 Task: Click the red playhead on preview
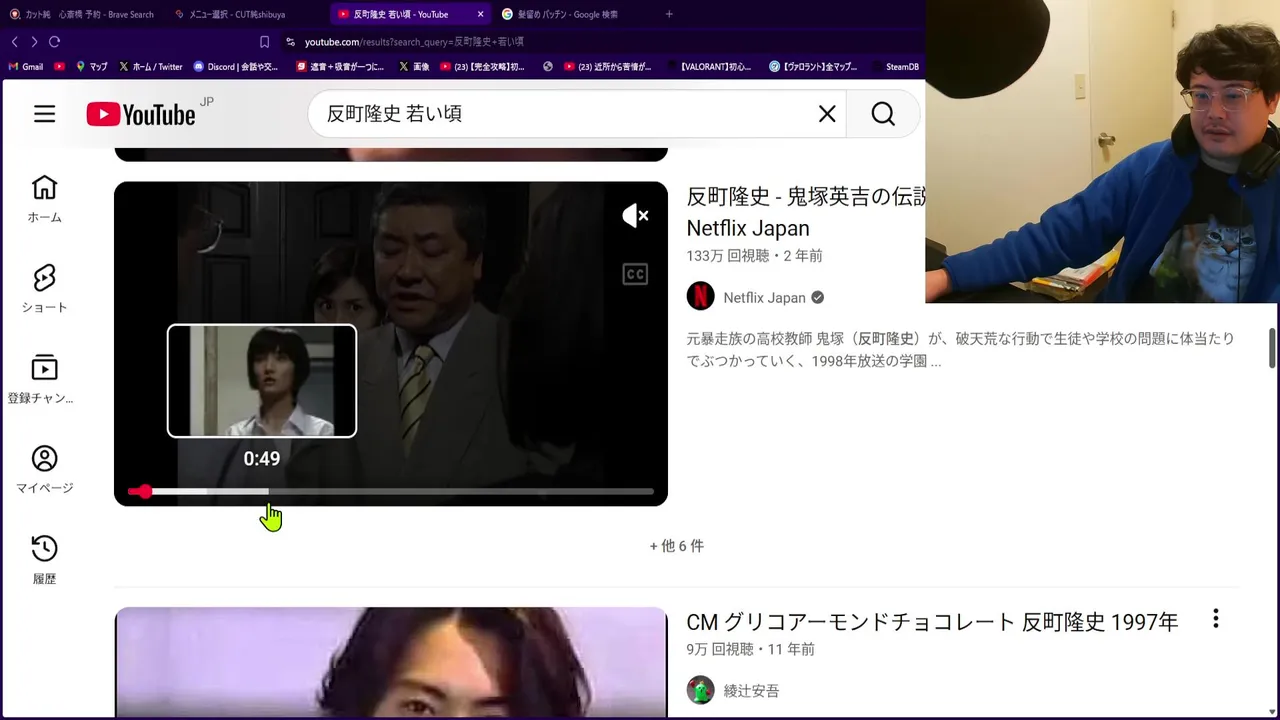coord(145,492)
